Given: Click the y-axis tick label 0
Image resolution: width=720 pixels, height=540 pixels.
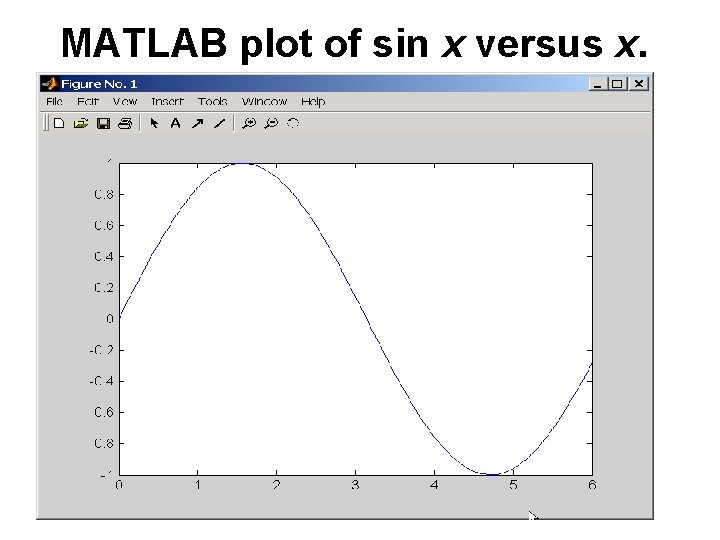Looking at the screenshot, I should click(x=109, y=318).
